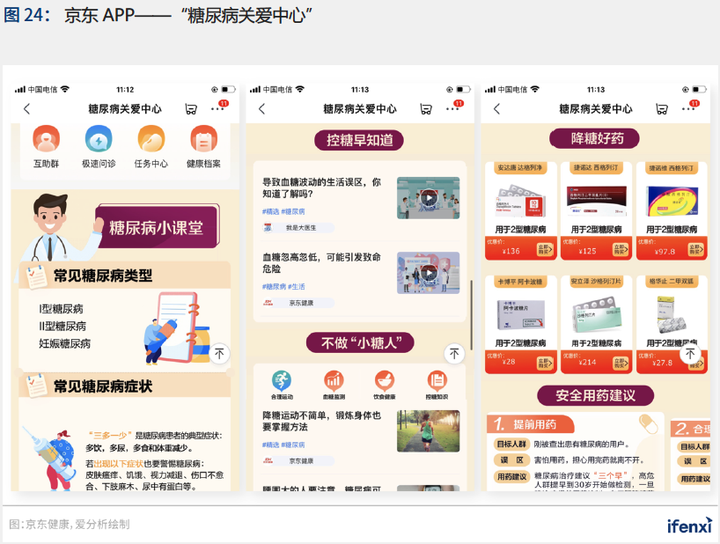This screenshot has height=544, width=720.
Task: Tap the pill icon on 提前用药 card
Action: (x=648, y=424)
